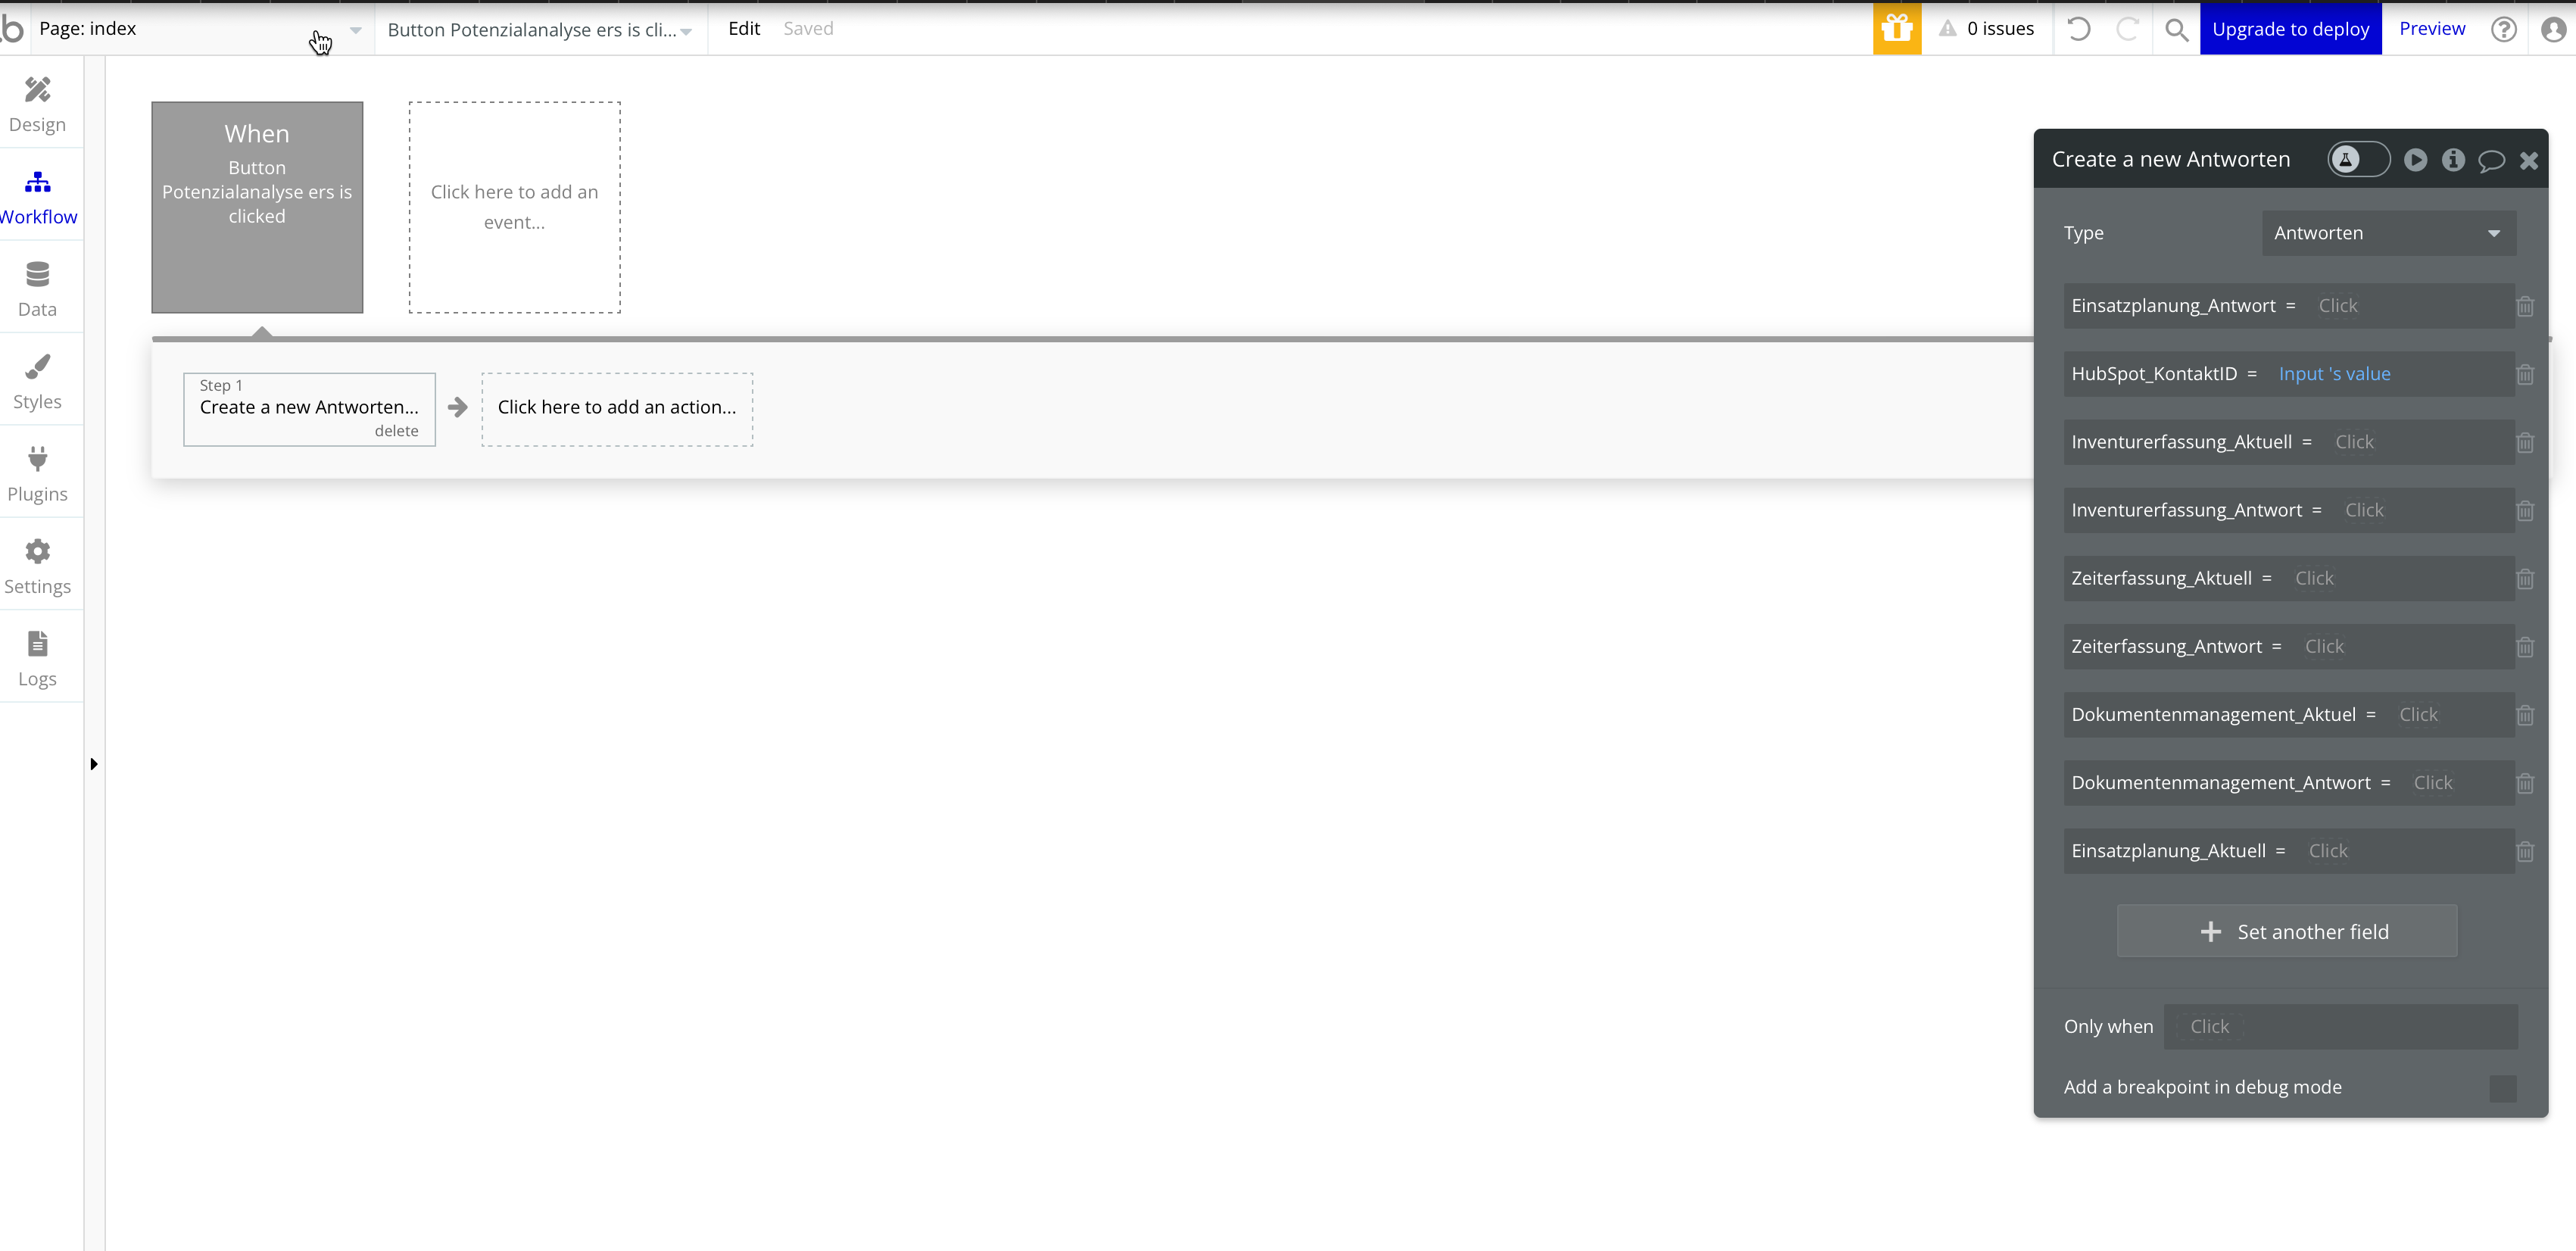Open the search magnifier tool

coord(2176,29)
